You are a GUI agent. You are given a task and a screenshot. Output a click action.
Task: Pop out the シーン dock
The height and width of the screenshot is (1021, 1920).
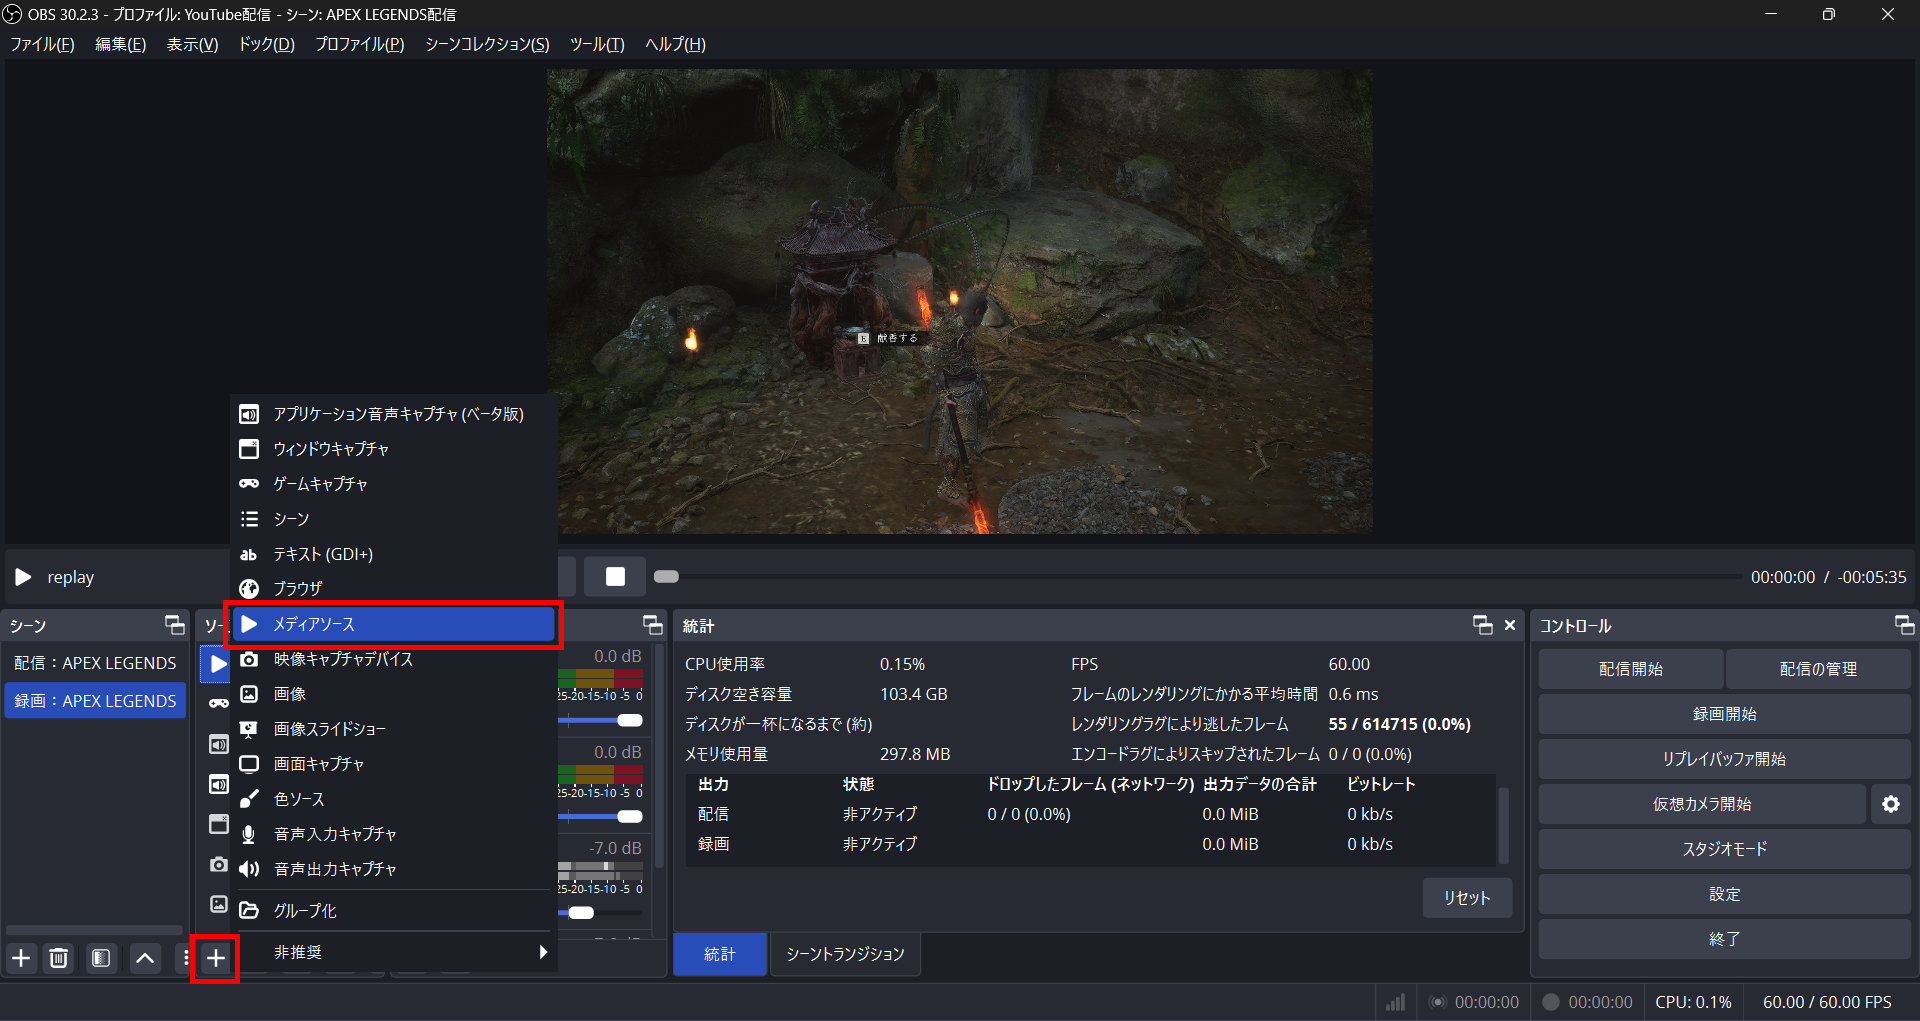click(175, 626)
